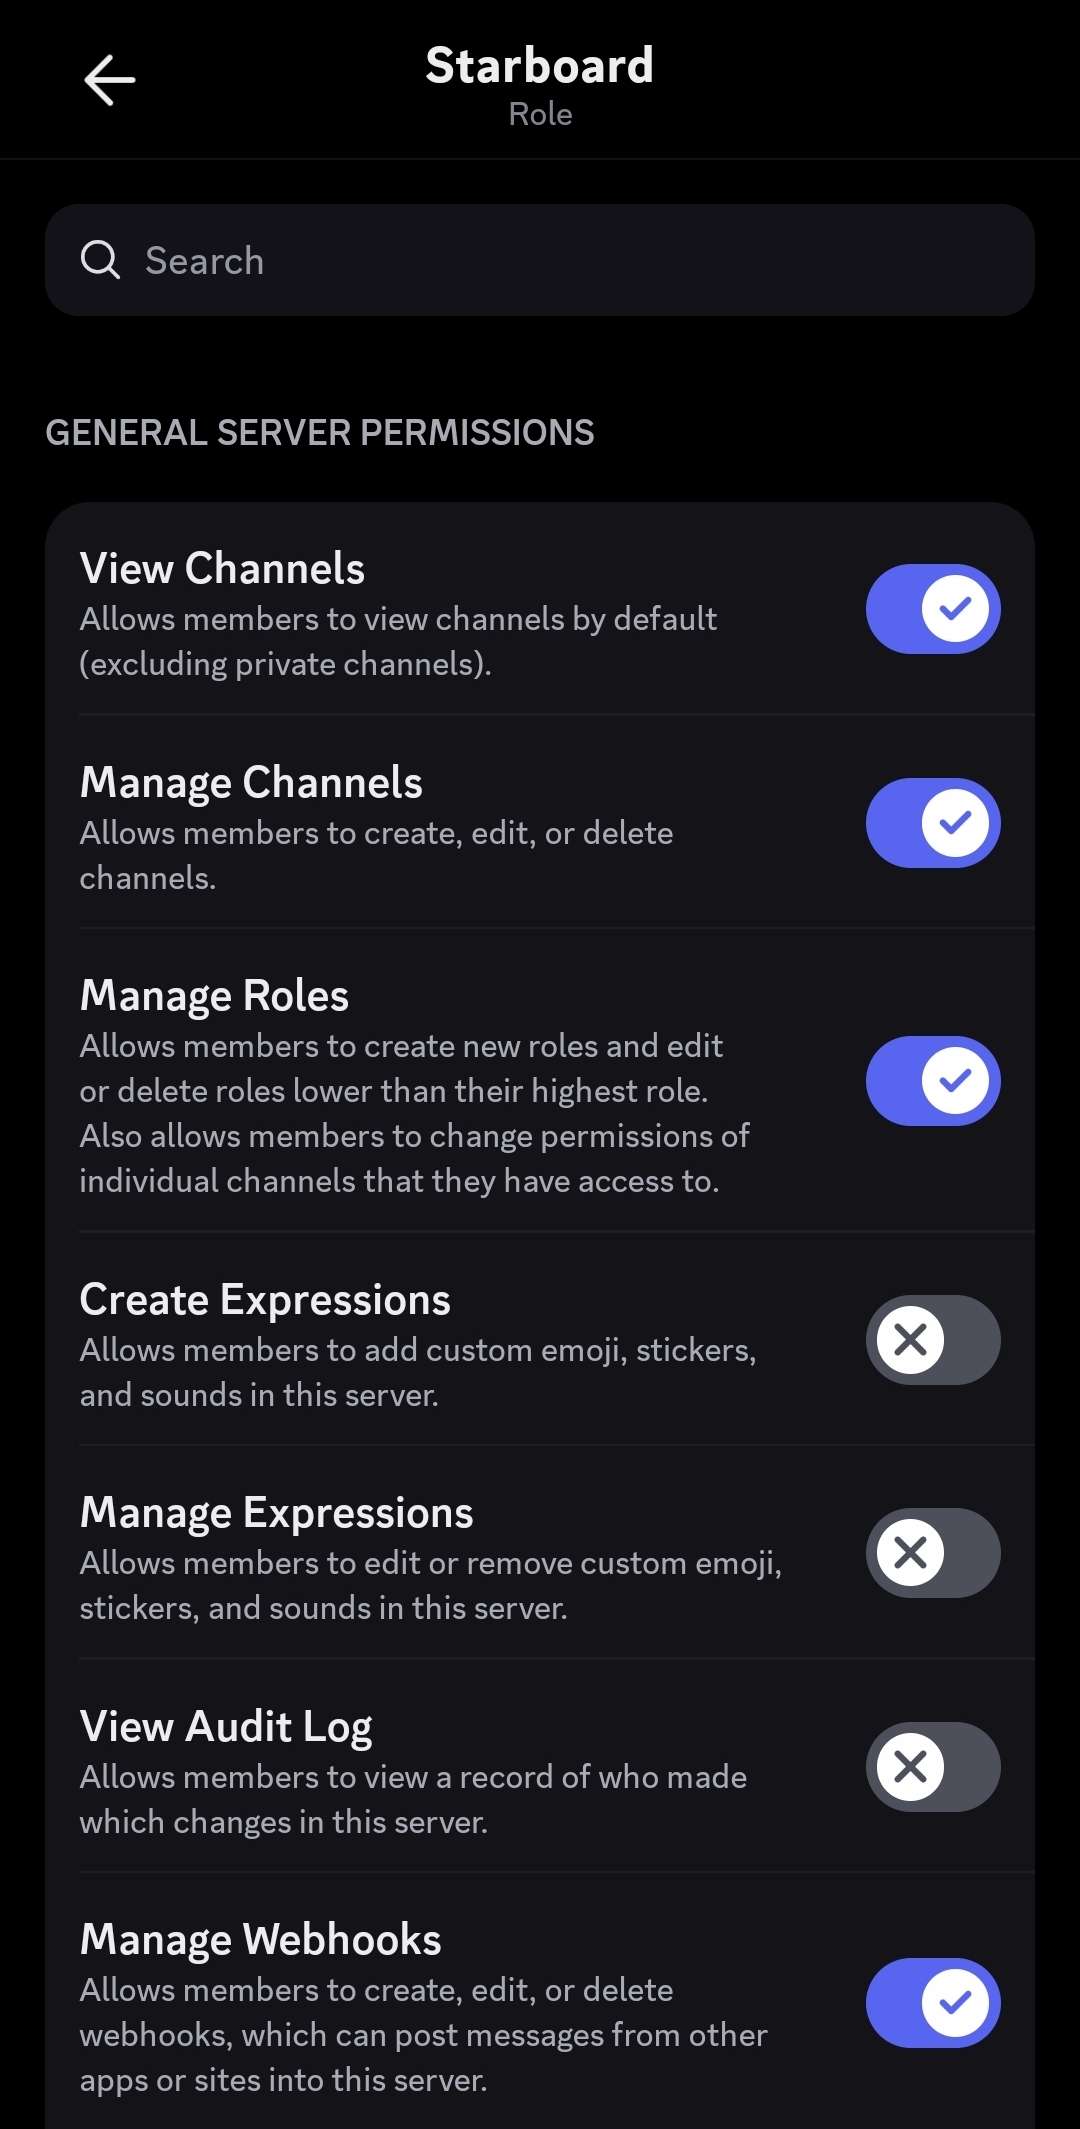Tap the Manage Webhooks heading
This screenshot has width=1080, height=2129.
click(260, 1939)
